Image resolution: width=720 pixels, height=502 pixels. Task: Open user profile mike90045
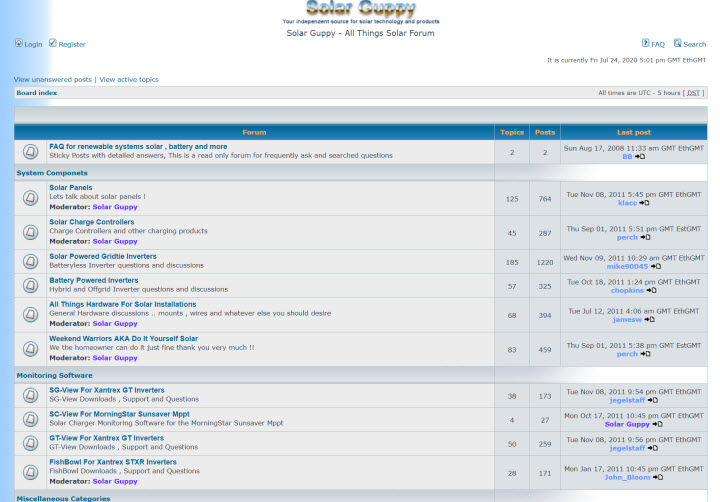[x=627, y=266]
